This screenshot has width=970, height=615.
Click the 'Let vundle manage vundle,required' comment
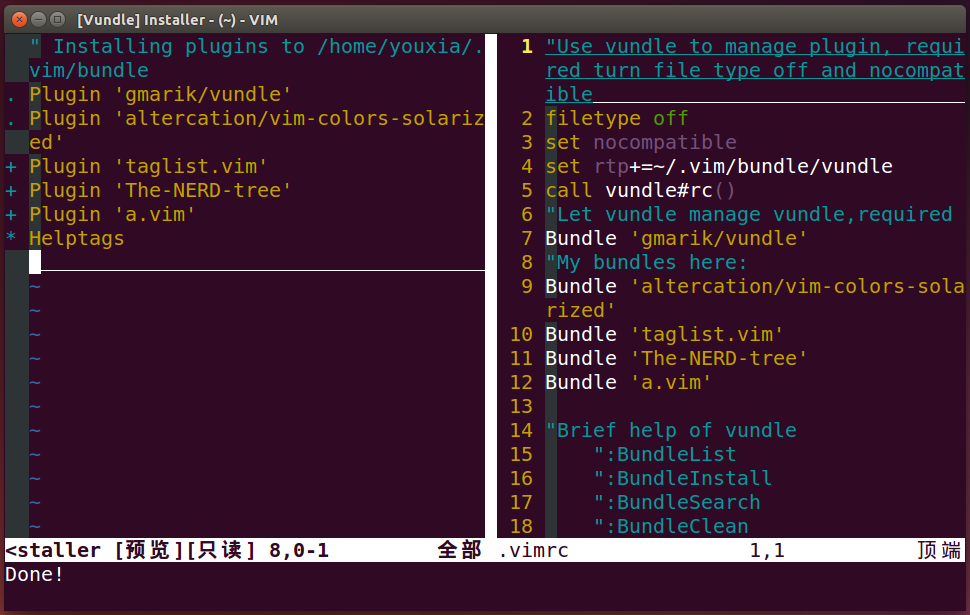click(749, 215)
